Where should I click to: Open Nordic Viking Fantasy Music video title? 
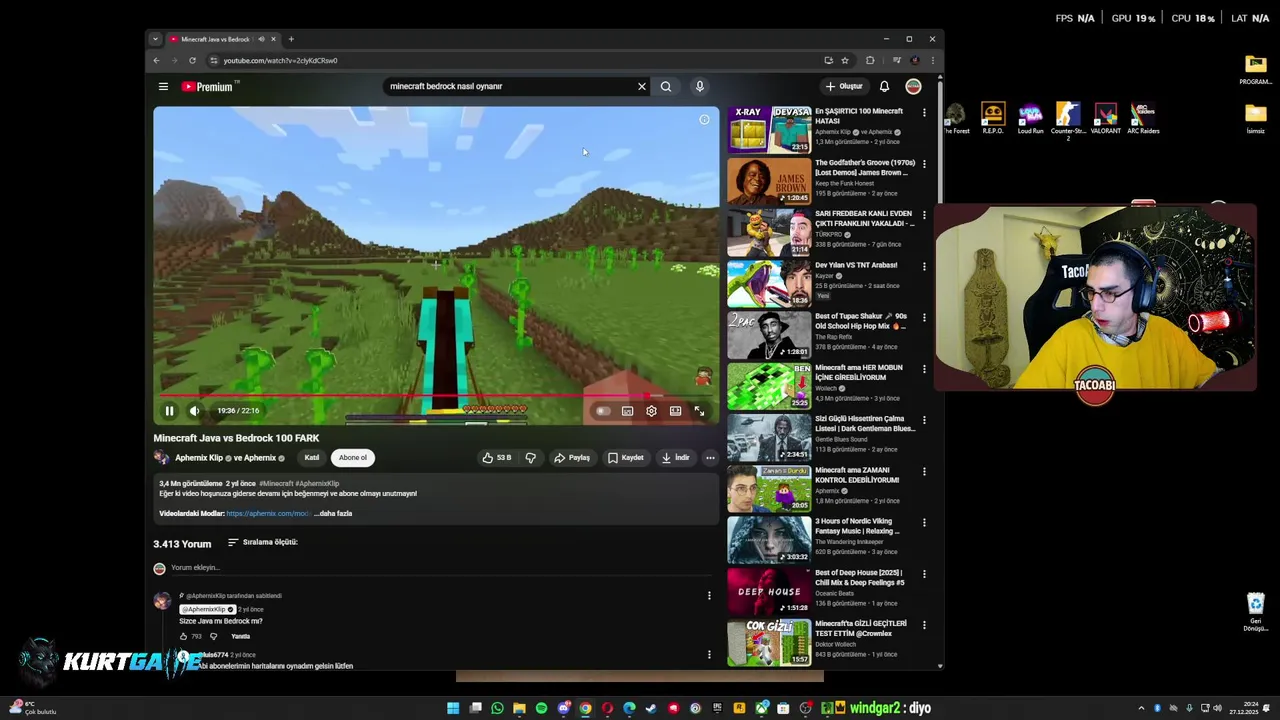point(860,526)
